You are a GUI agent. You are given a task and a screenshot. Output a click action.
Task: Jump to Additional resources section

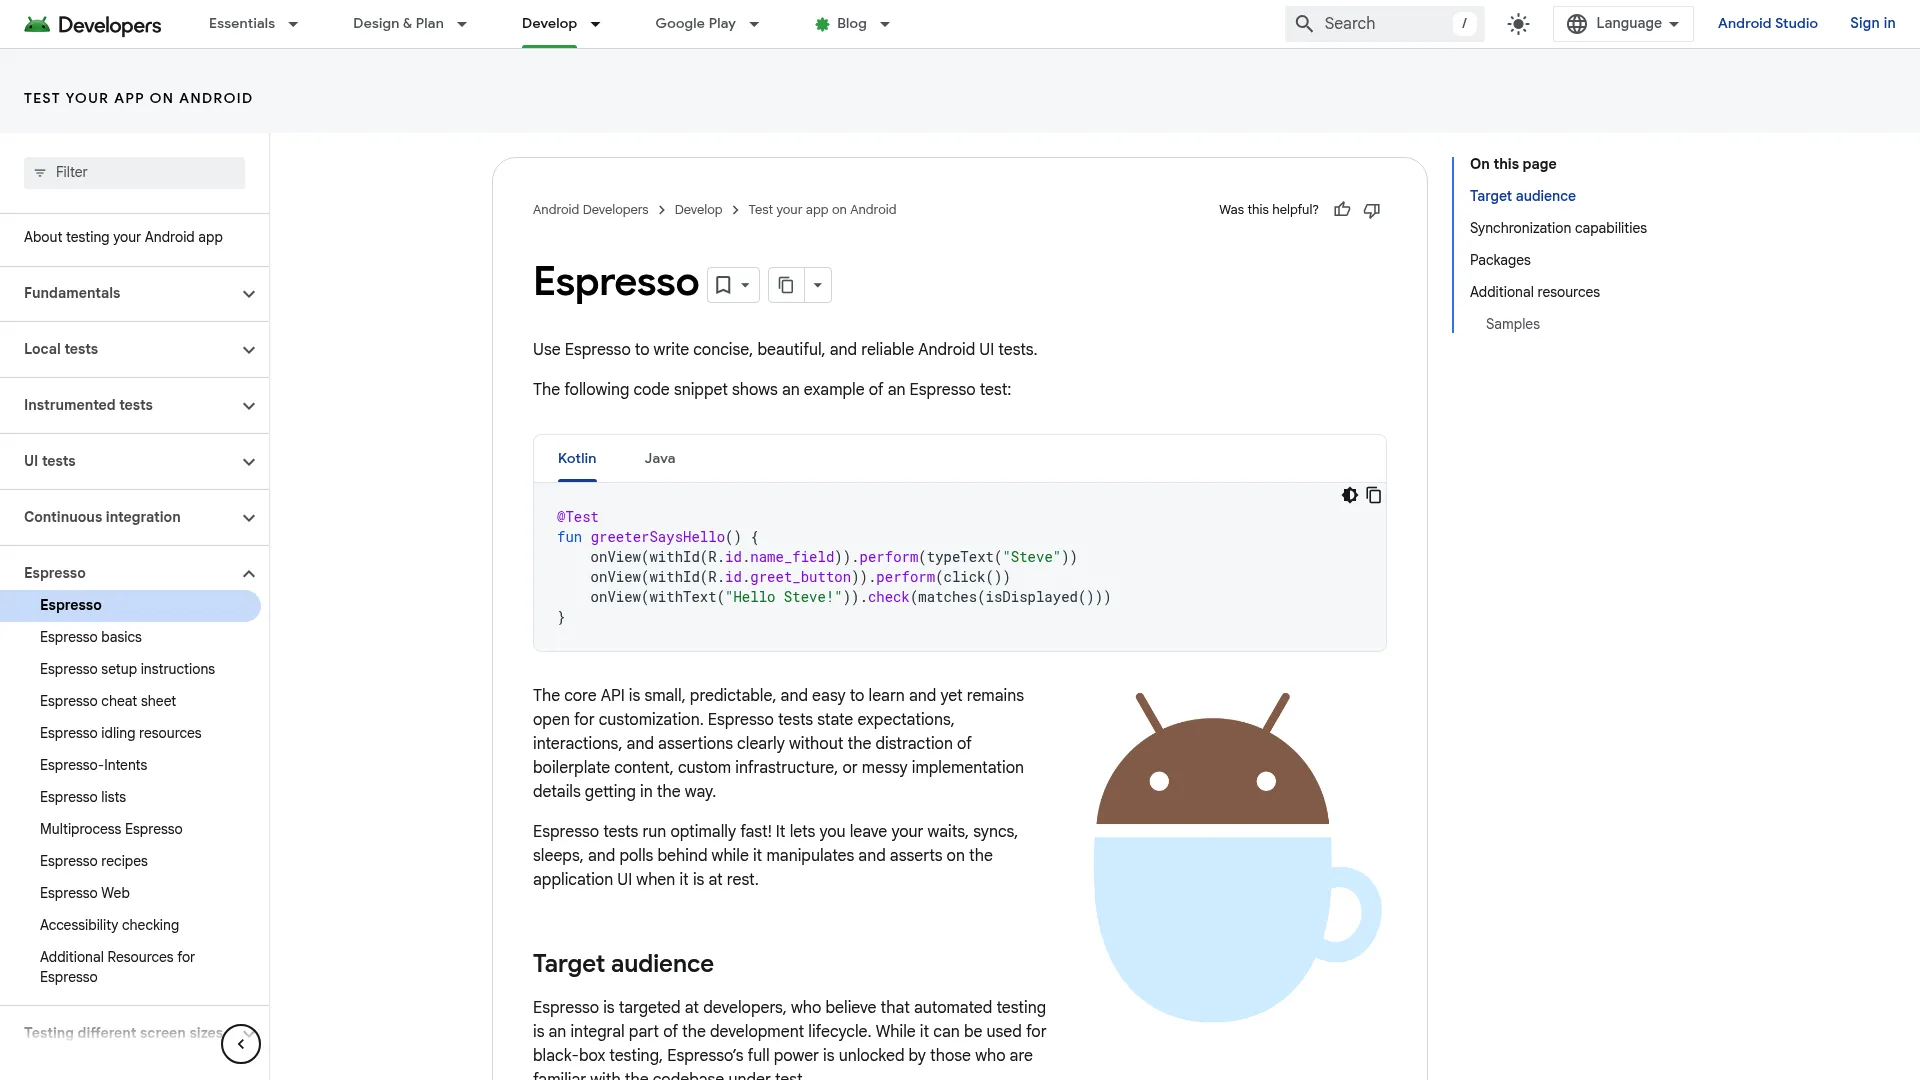point(1535,292)
